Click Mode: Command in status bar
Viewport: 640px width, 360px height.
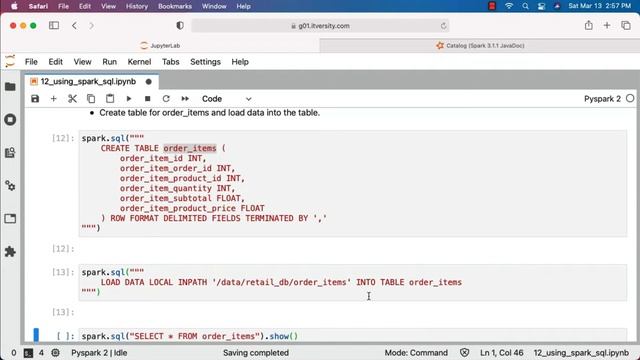tap(416, 353)
